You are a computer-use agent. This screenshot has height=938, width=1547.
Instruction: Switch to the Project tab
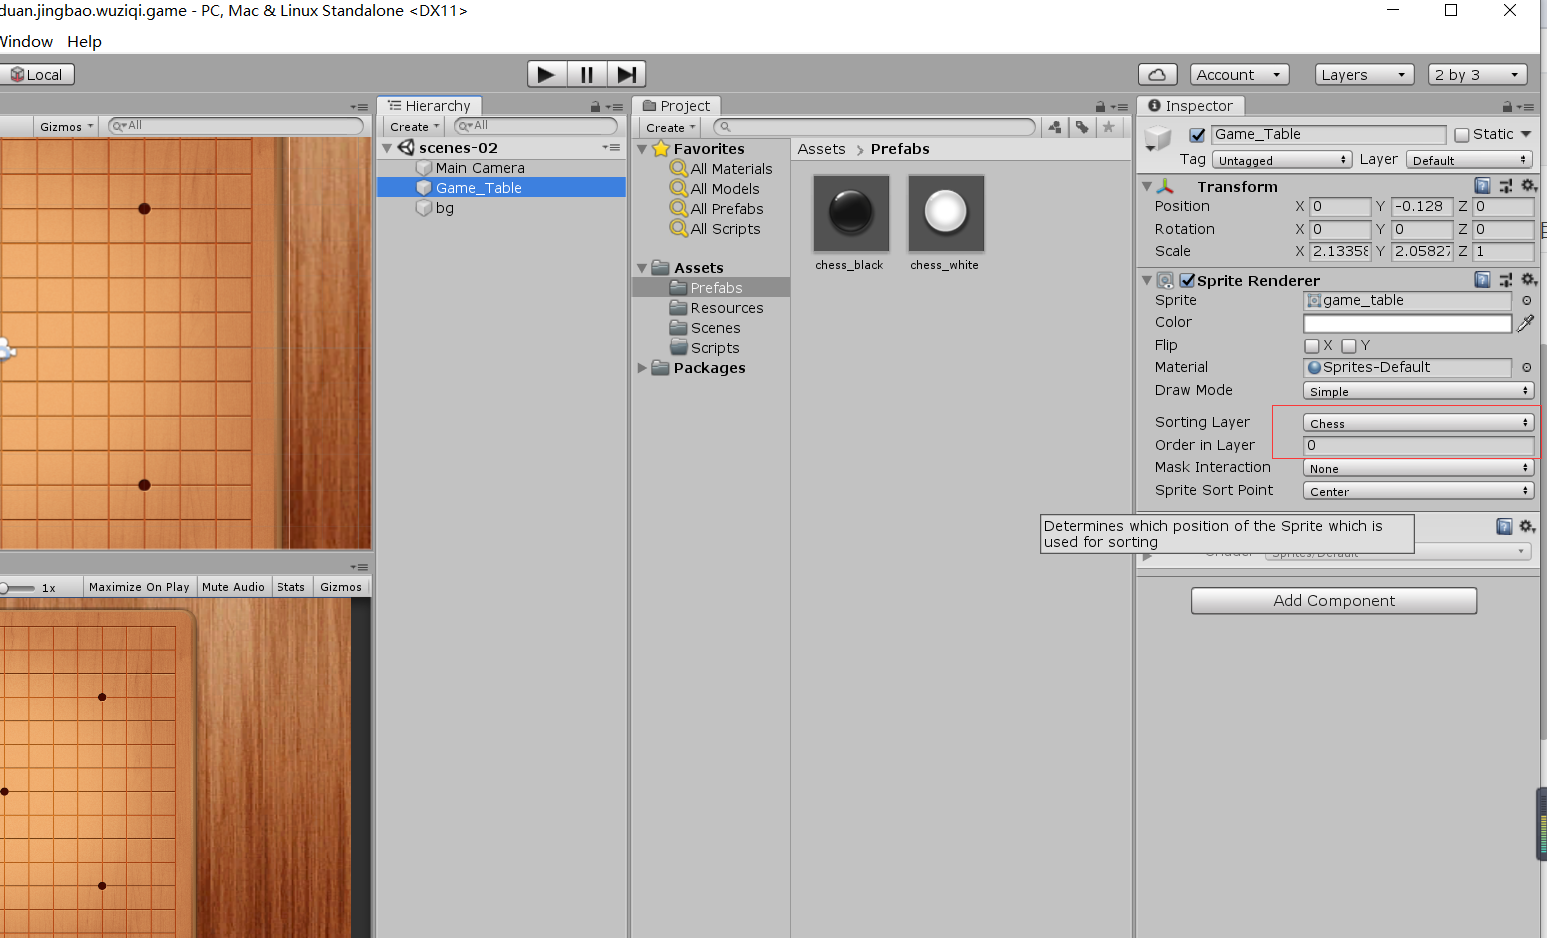pyautogui.click(x=677, y=105)
